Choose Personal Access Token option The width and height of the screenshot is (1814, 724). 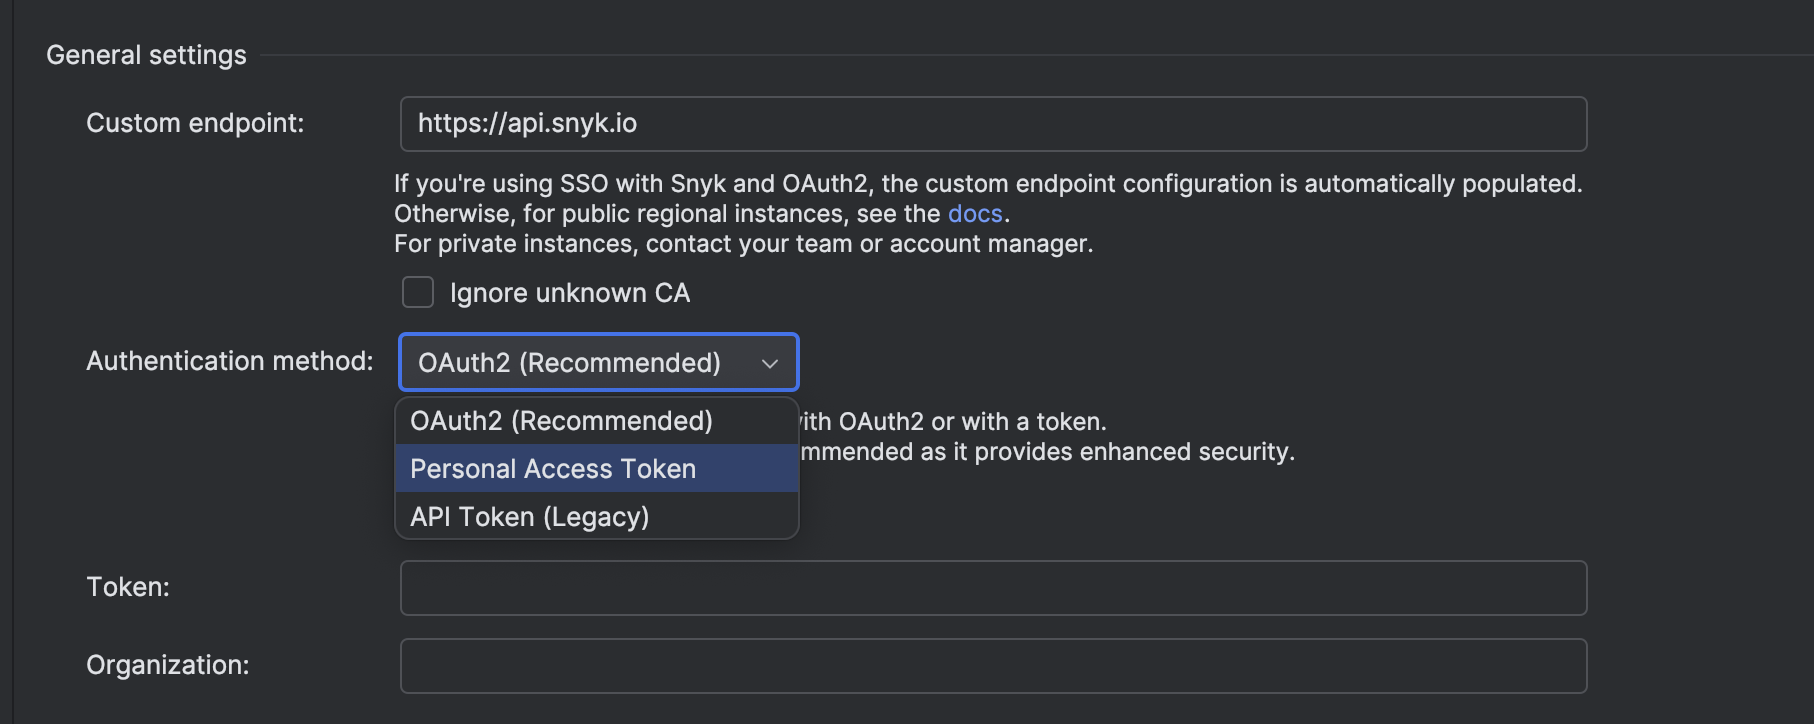[553, 469]
